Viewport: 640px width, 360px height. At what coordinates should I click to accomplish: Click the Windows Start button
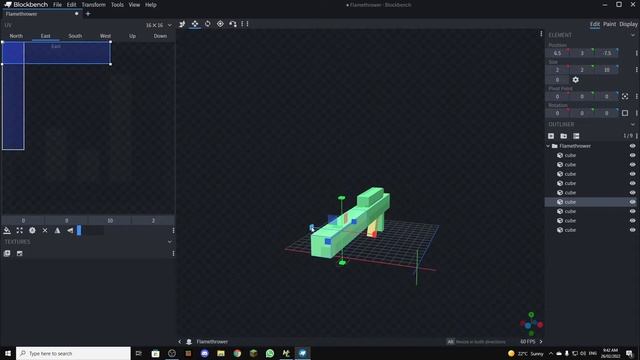(8, 353)
